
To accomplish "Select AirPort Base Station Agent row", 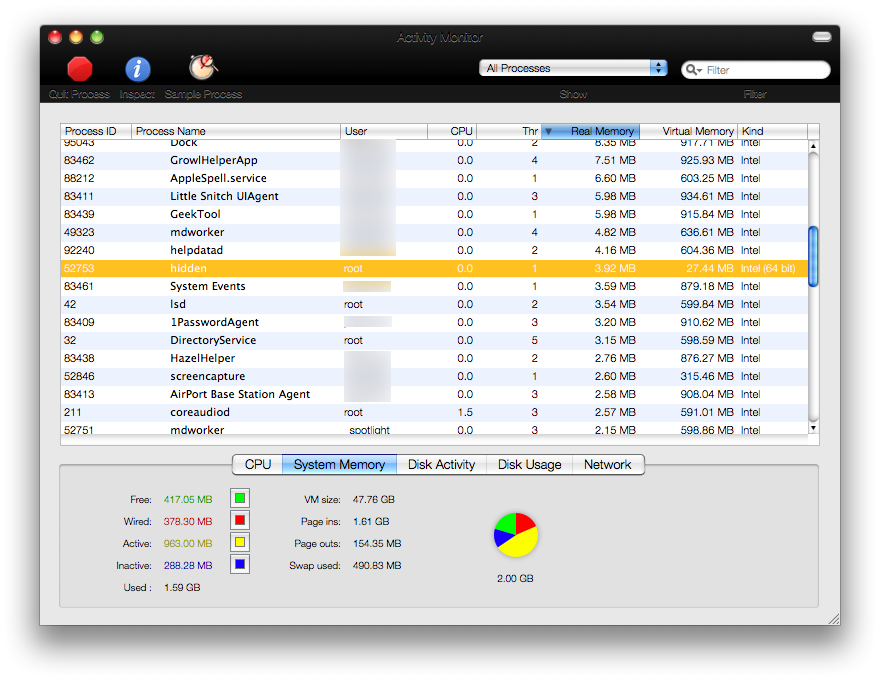I will (434, 394).
